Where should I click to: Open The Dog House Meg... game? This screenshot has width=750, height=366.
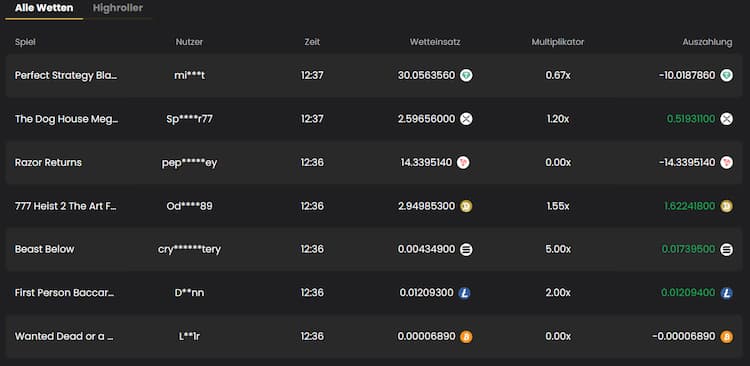pos(66,119)
